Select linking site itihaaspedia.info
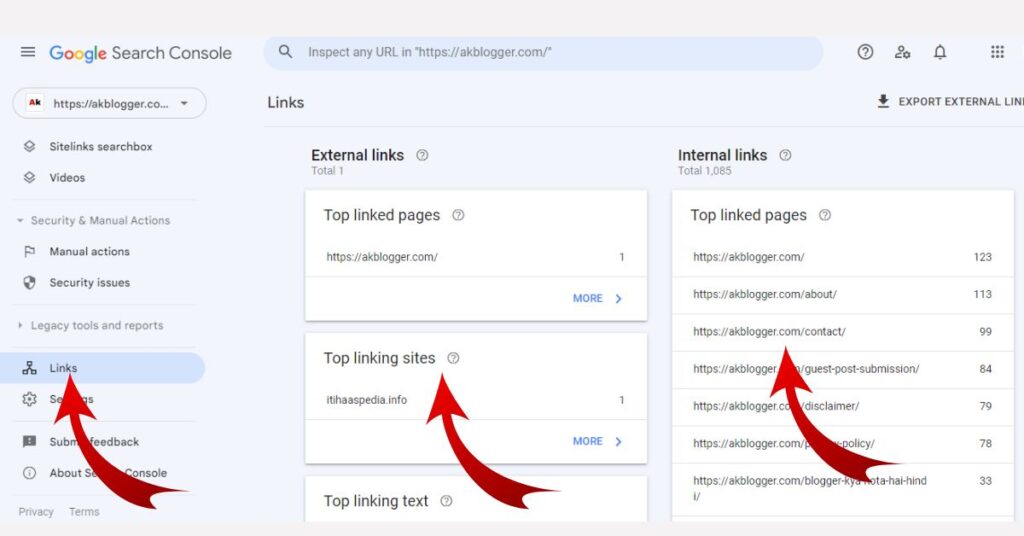The image size is (1024, 536). coord(475,400)
